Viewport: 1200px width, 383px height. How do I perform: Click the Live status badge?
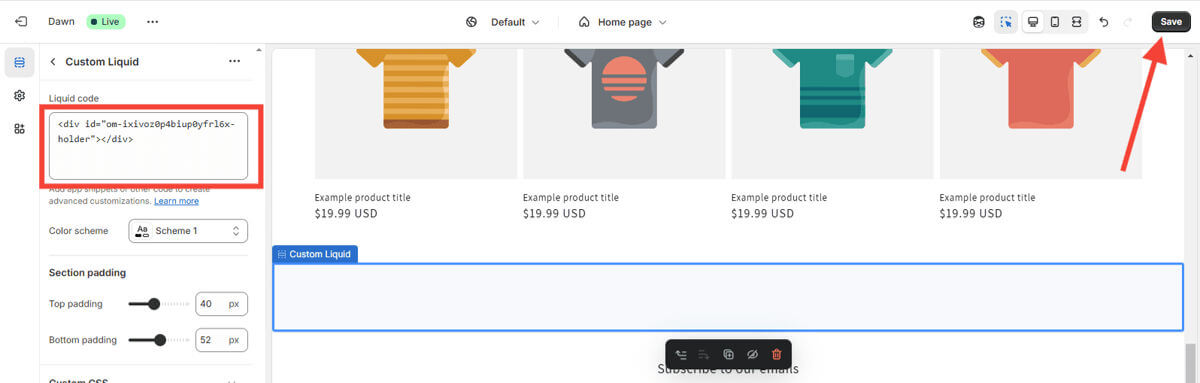tap(106, 21)
